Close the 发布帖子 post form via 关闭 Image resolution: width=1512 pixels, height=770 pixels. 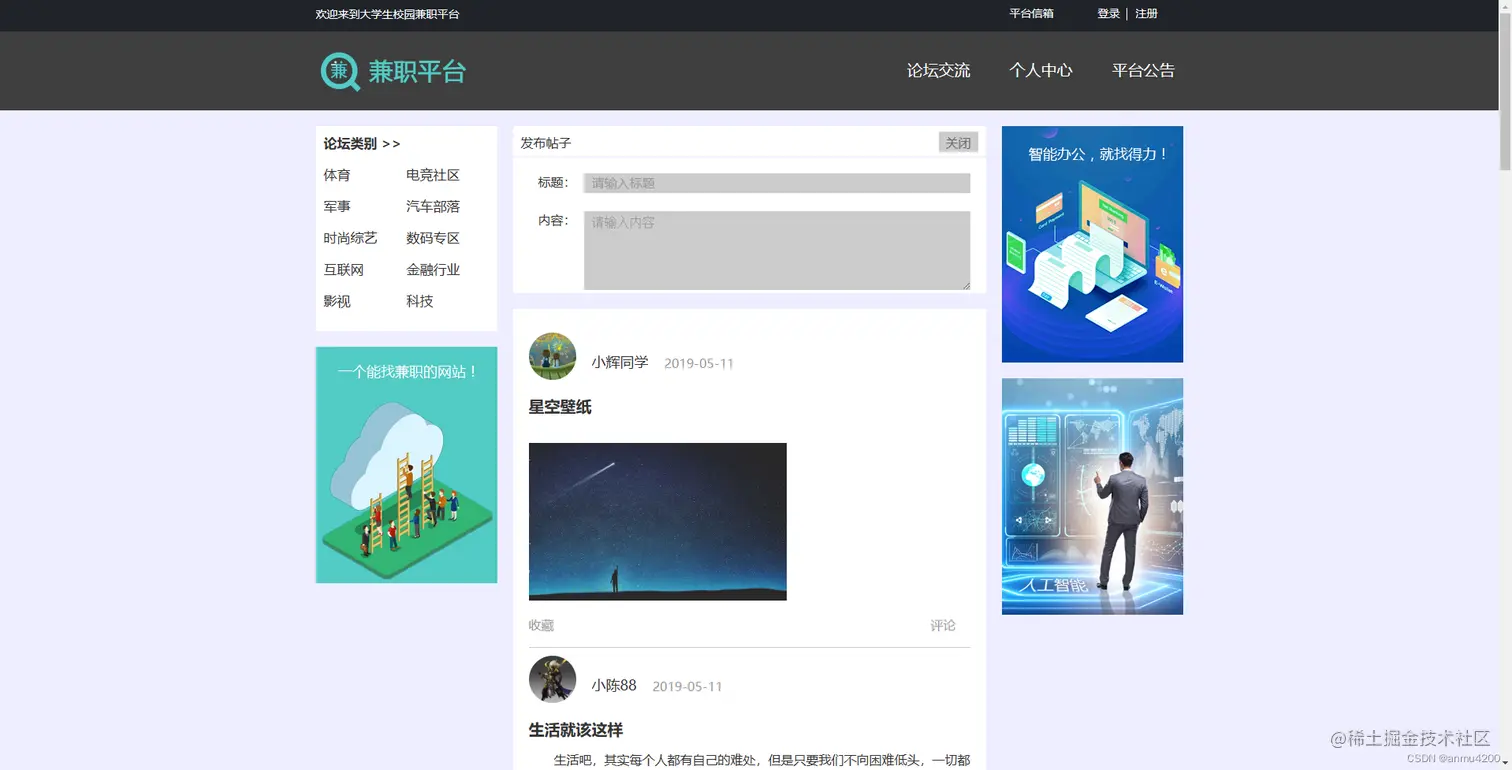[x=957, y=142]
